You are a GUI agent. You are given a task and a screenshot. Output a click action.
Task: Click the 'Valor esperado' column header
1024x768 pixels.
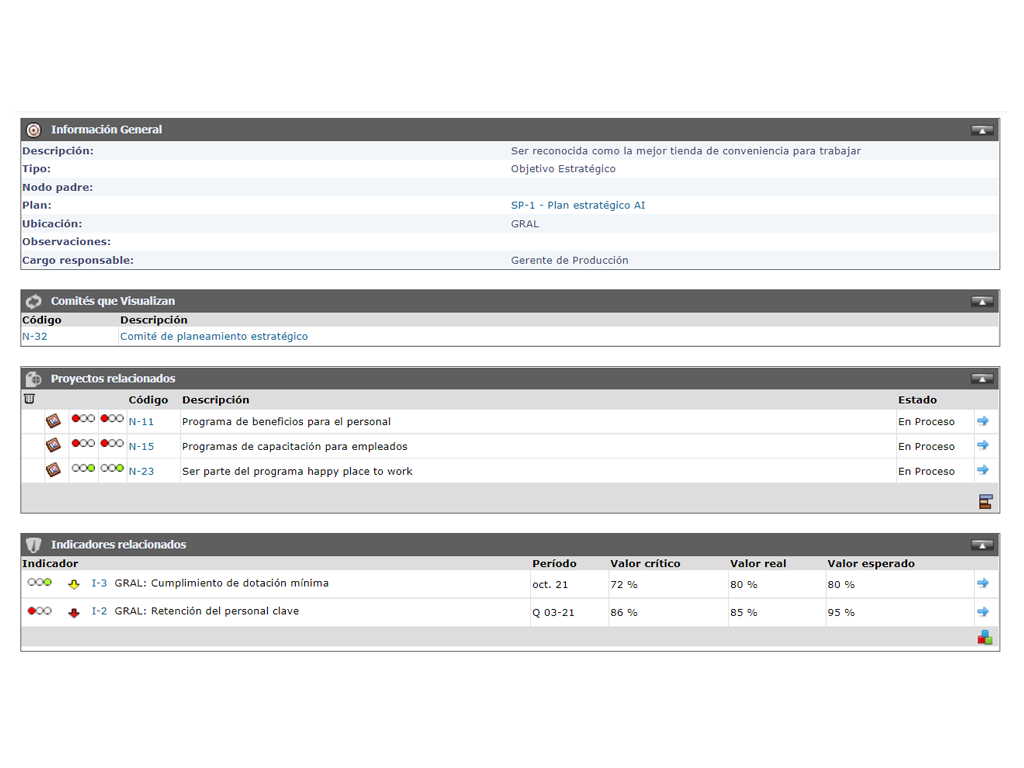tap(871, 564)
